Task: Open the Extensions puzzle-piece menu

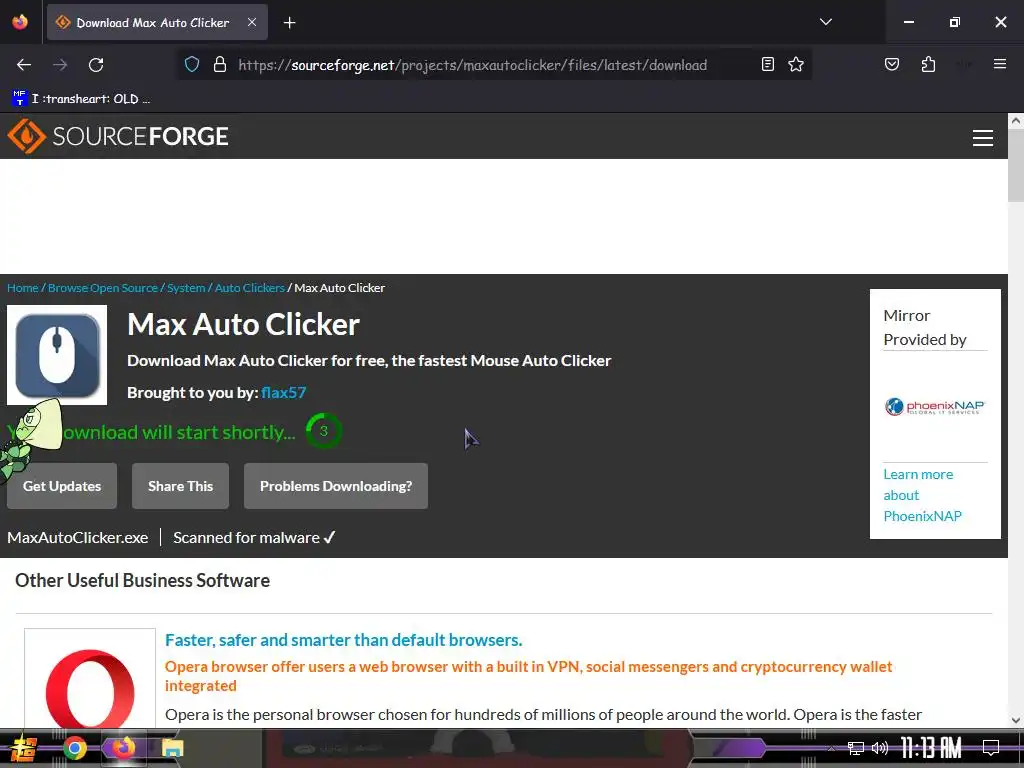Action: (928, 65)
